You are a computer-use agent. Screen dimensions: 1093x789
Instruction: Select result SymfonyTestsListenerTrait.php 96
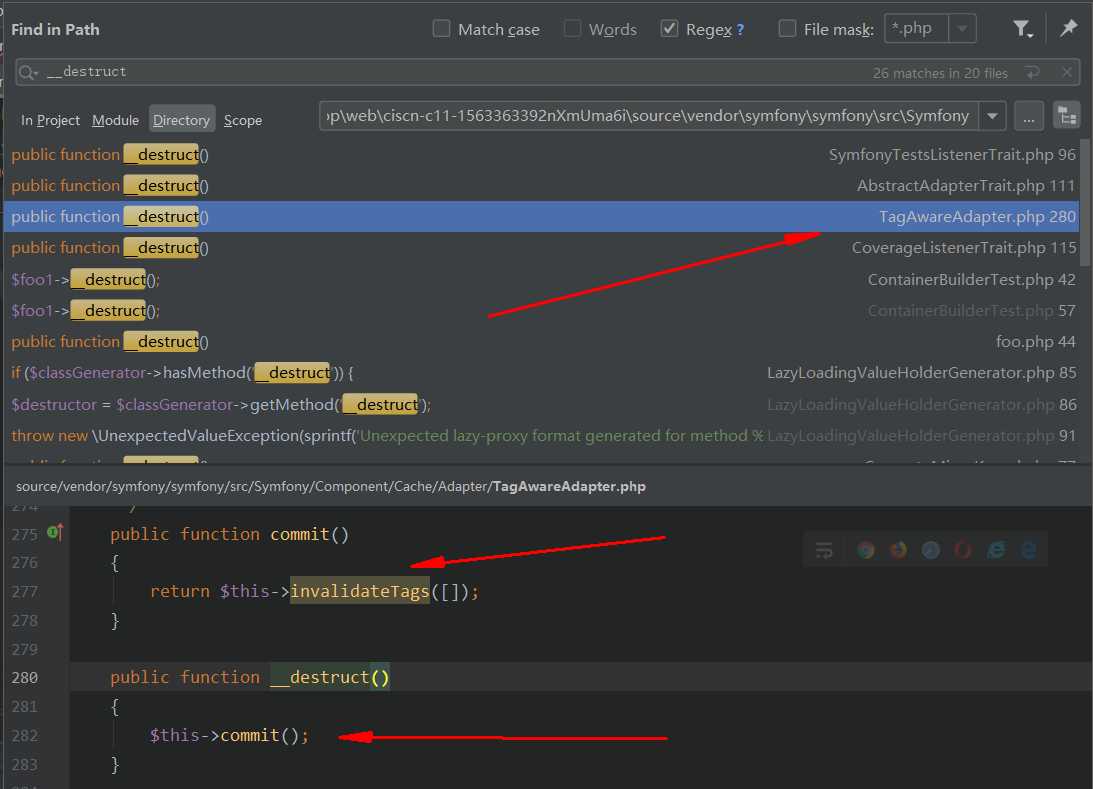[x=542, y=155]
